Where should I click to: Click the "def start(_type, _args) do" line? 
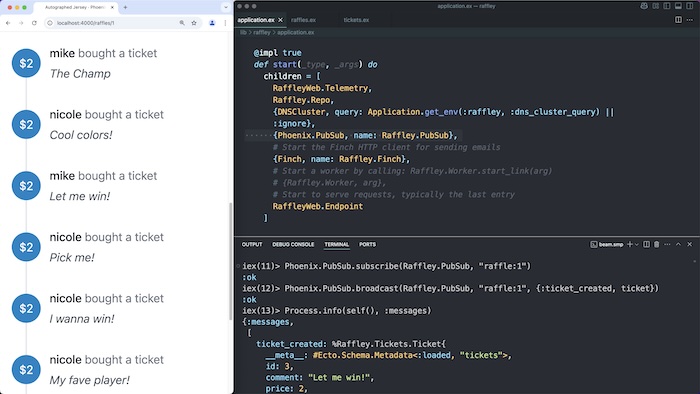tap(315, 65)
